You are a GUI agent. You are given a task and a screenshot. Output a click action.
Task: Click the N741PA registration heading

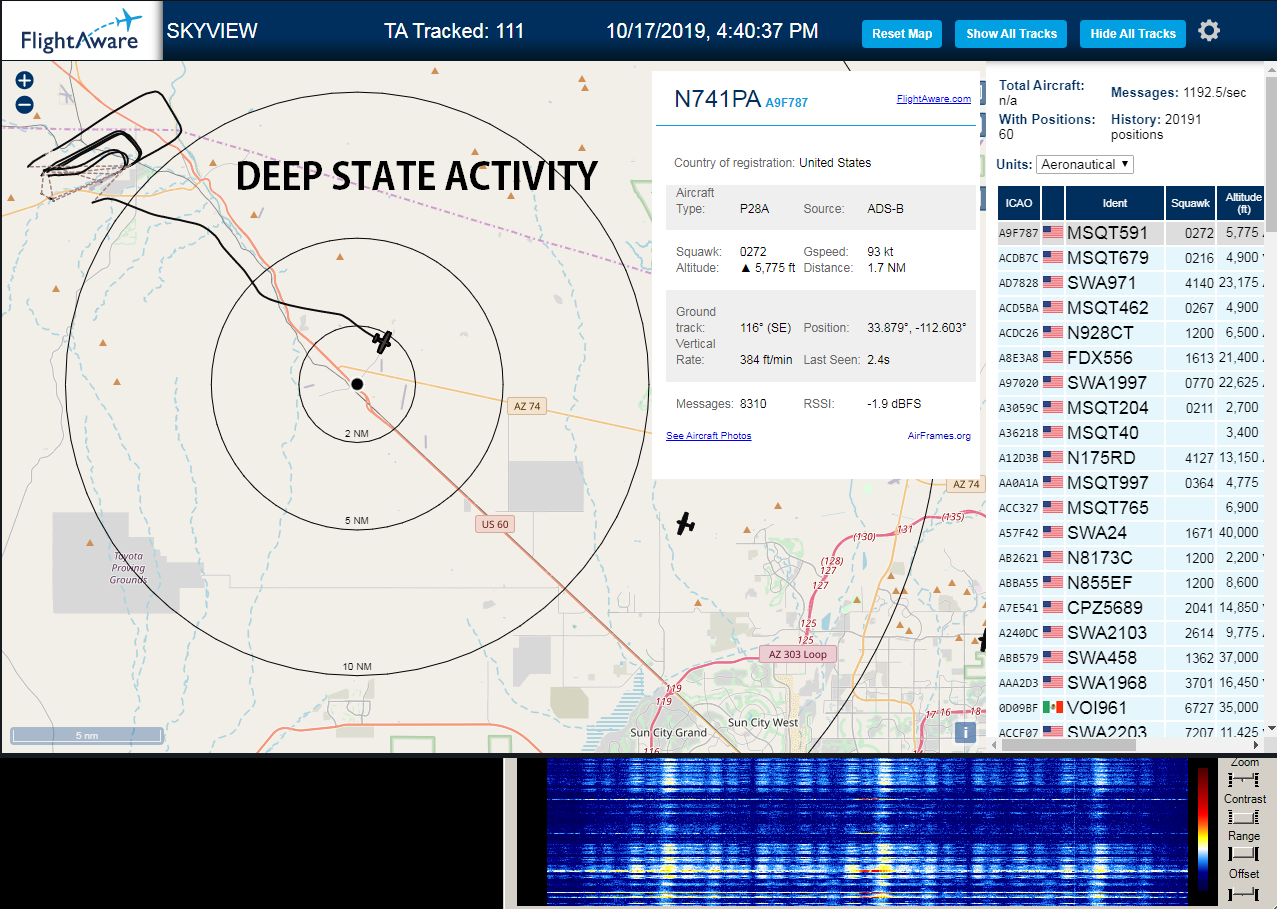(717, 98)
